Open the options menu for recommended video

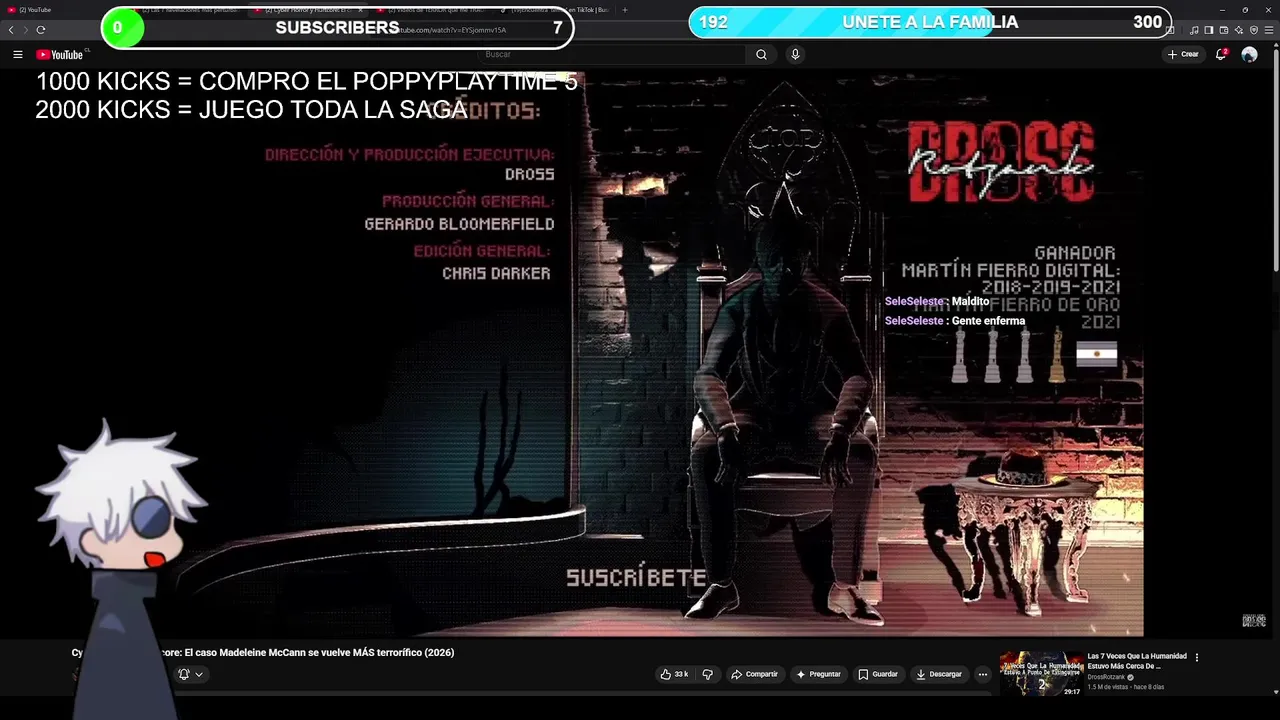(x=1196, y=658)
